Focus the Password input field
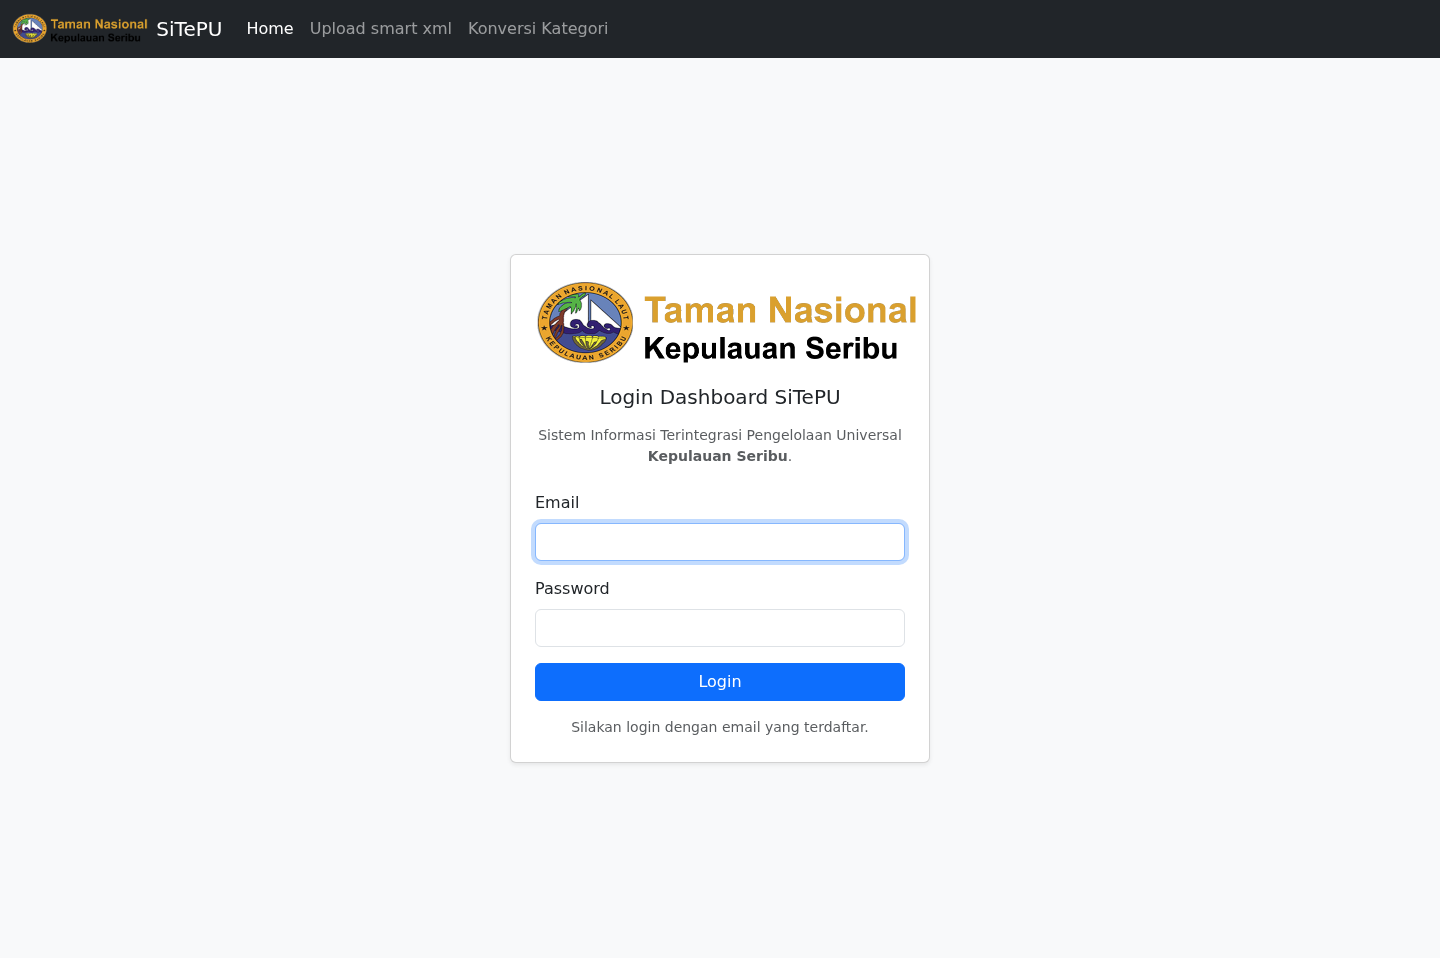The height and width of the screenshot is (958, 1440). click(720, 628)
